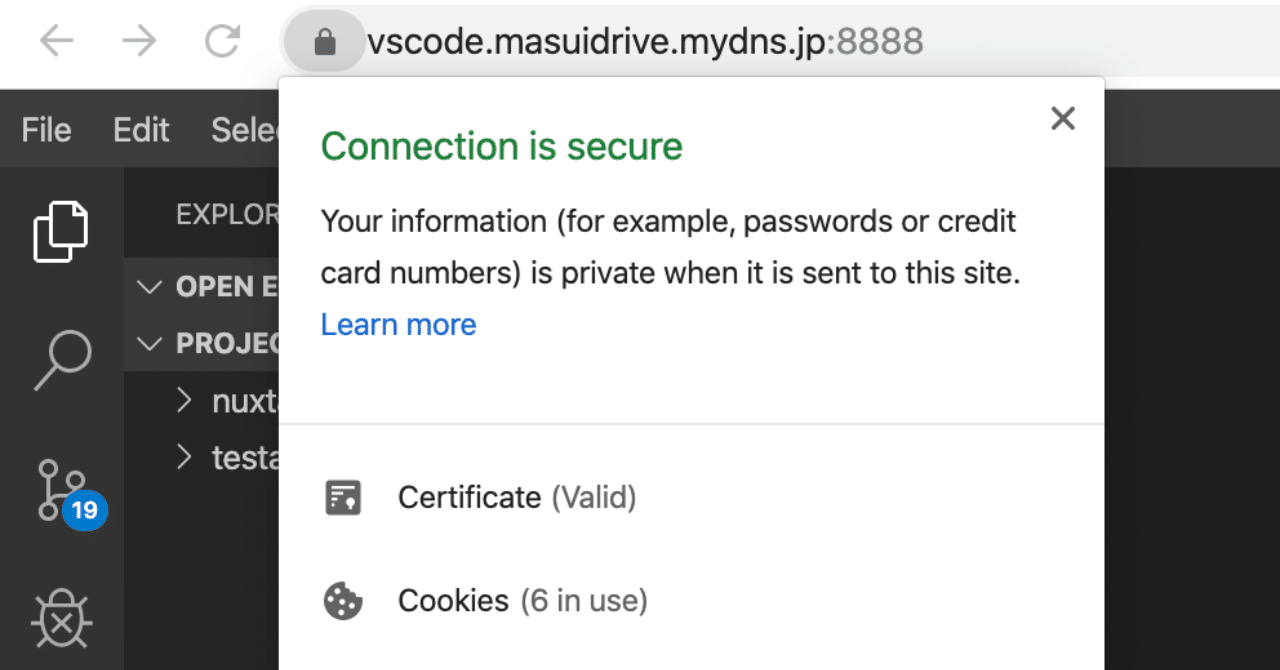This screenshot has height=670, width=1280.
Task: Click the browser forward arrow
Action: point(139,41)
